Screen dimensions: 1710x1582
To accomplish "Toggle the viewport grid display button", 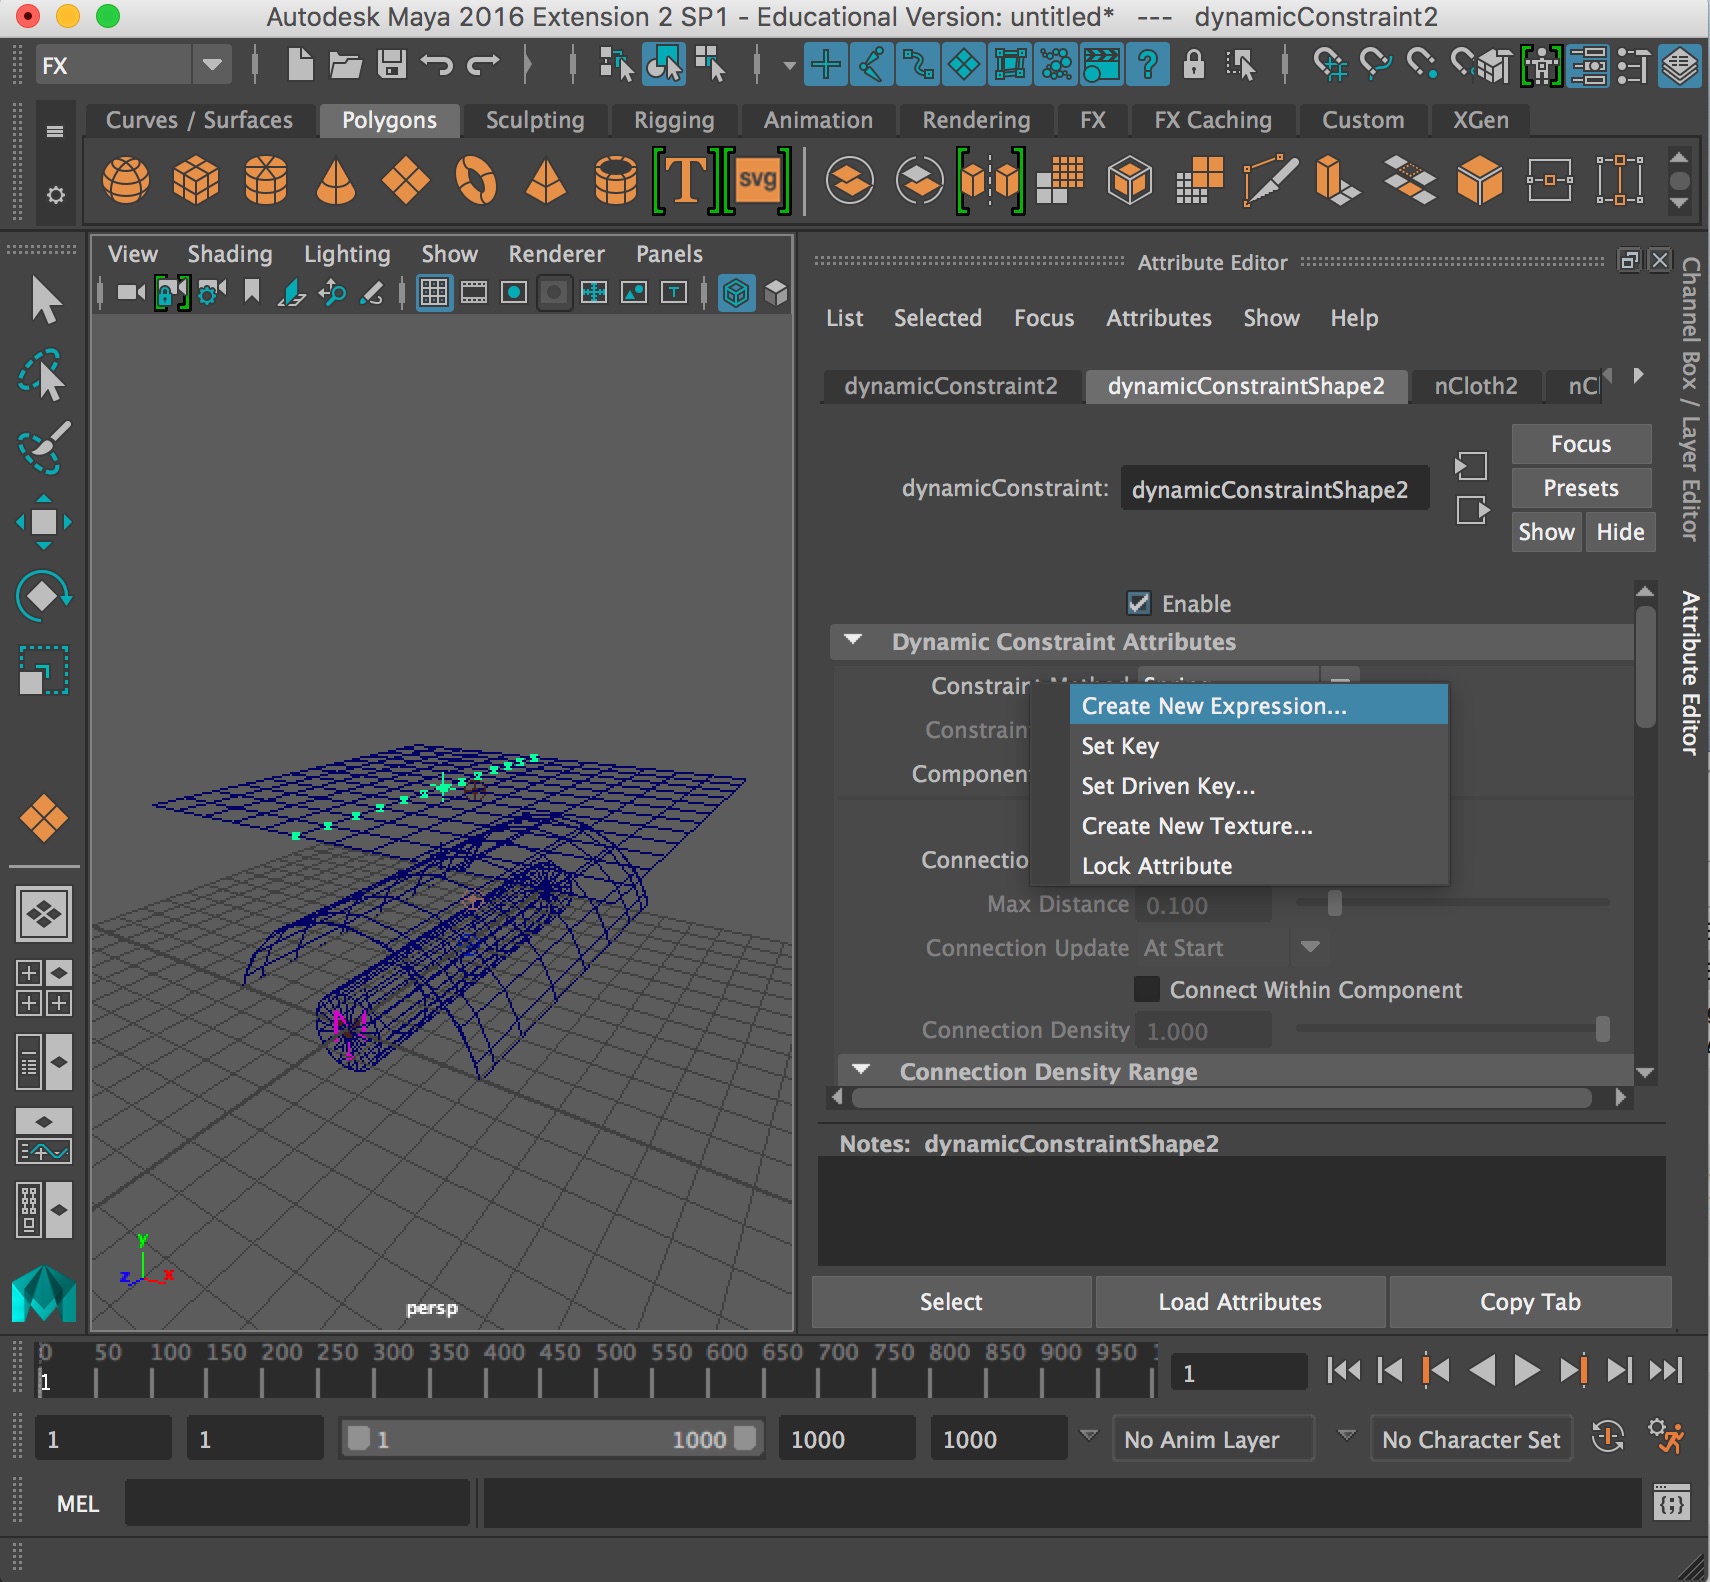I will coord(434,293).
